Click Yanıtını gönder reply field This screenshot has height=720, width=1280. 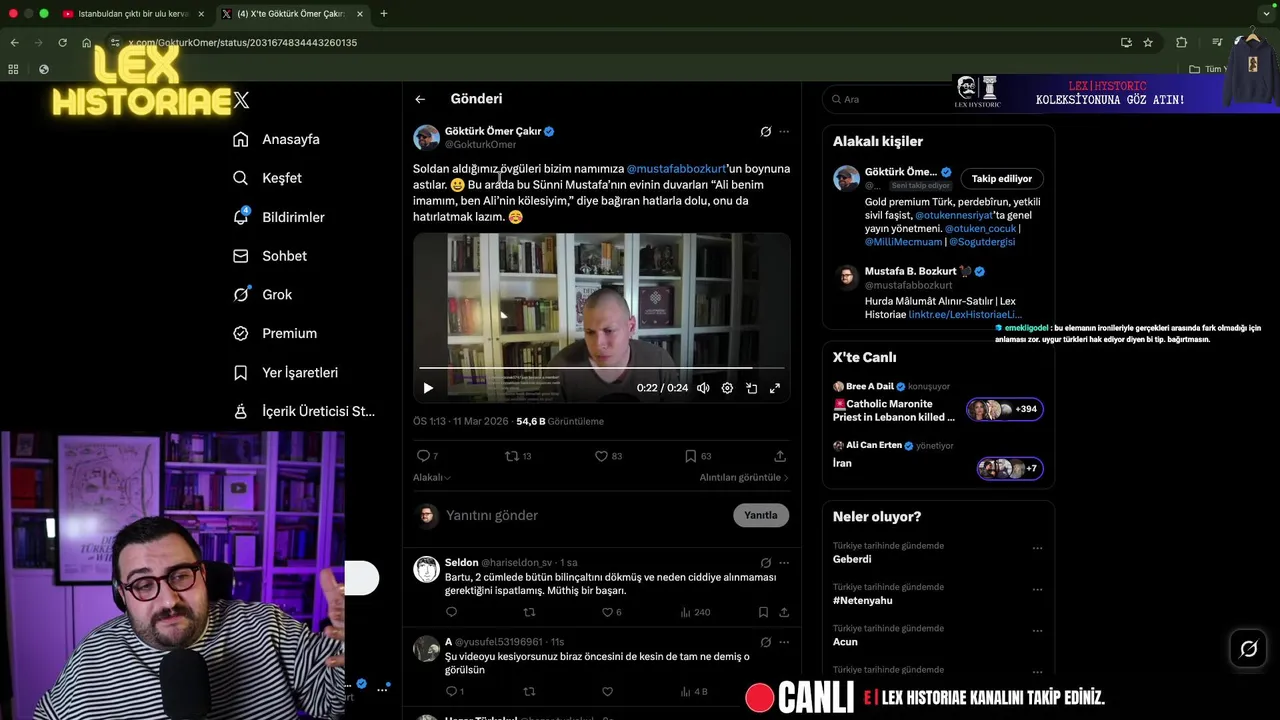585,515
